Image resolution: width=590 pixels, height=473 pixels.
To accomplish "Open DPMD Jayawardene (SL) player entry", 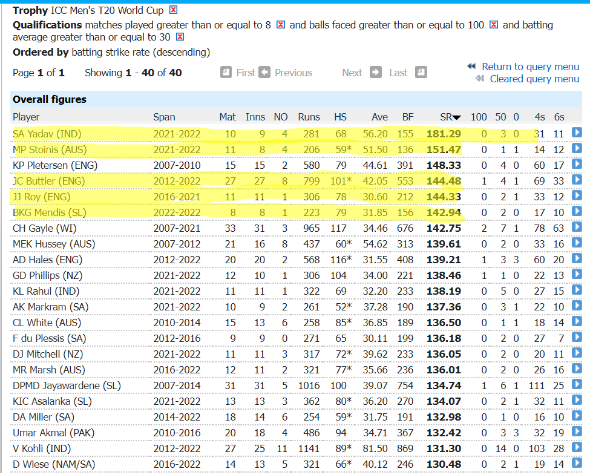I will click(x=67, y=386).
